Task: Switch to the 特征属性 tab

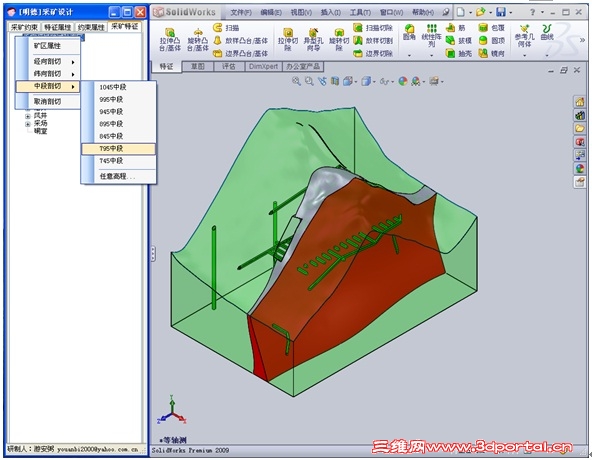Action: tap(57, 27)
